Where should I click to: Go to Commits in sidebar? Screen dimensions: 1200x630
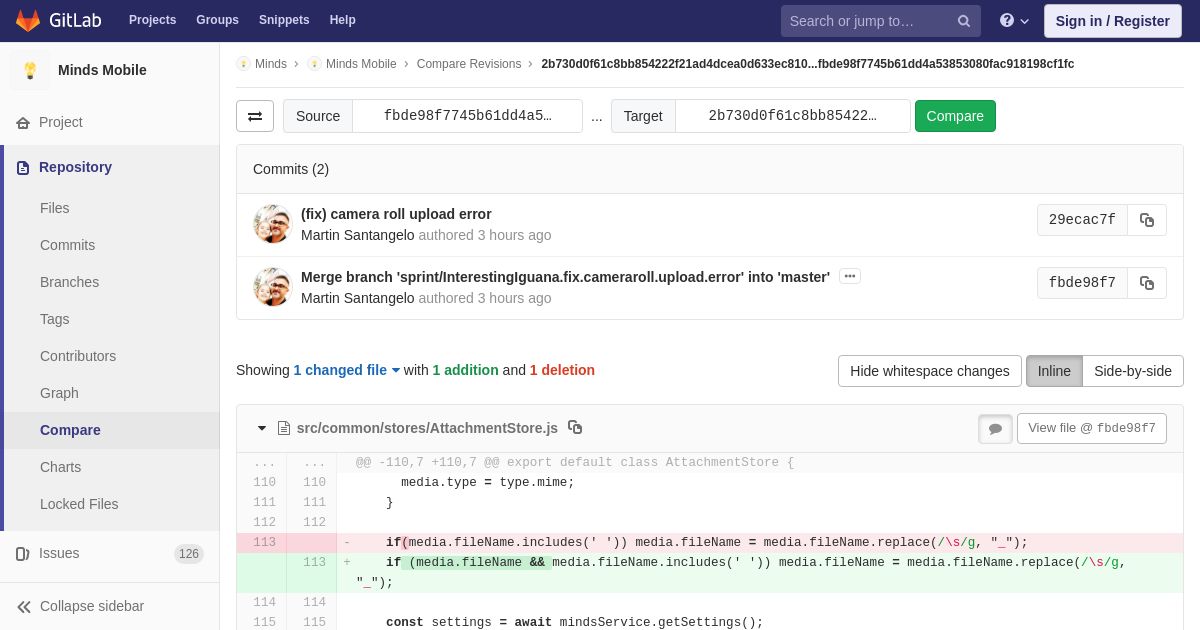[x=67, y=245]
